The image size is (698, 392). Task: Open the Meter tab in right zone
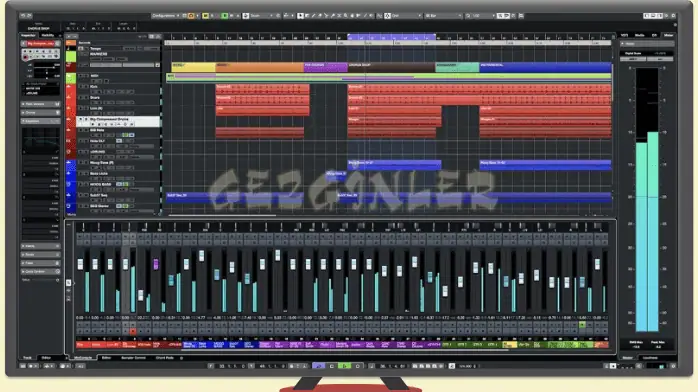[668, 35]
